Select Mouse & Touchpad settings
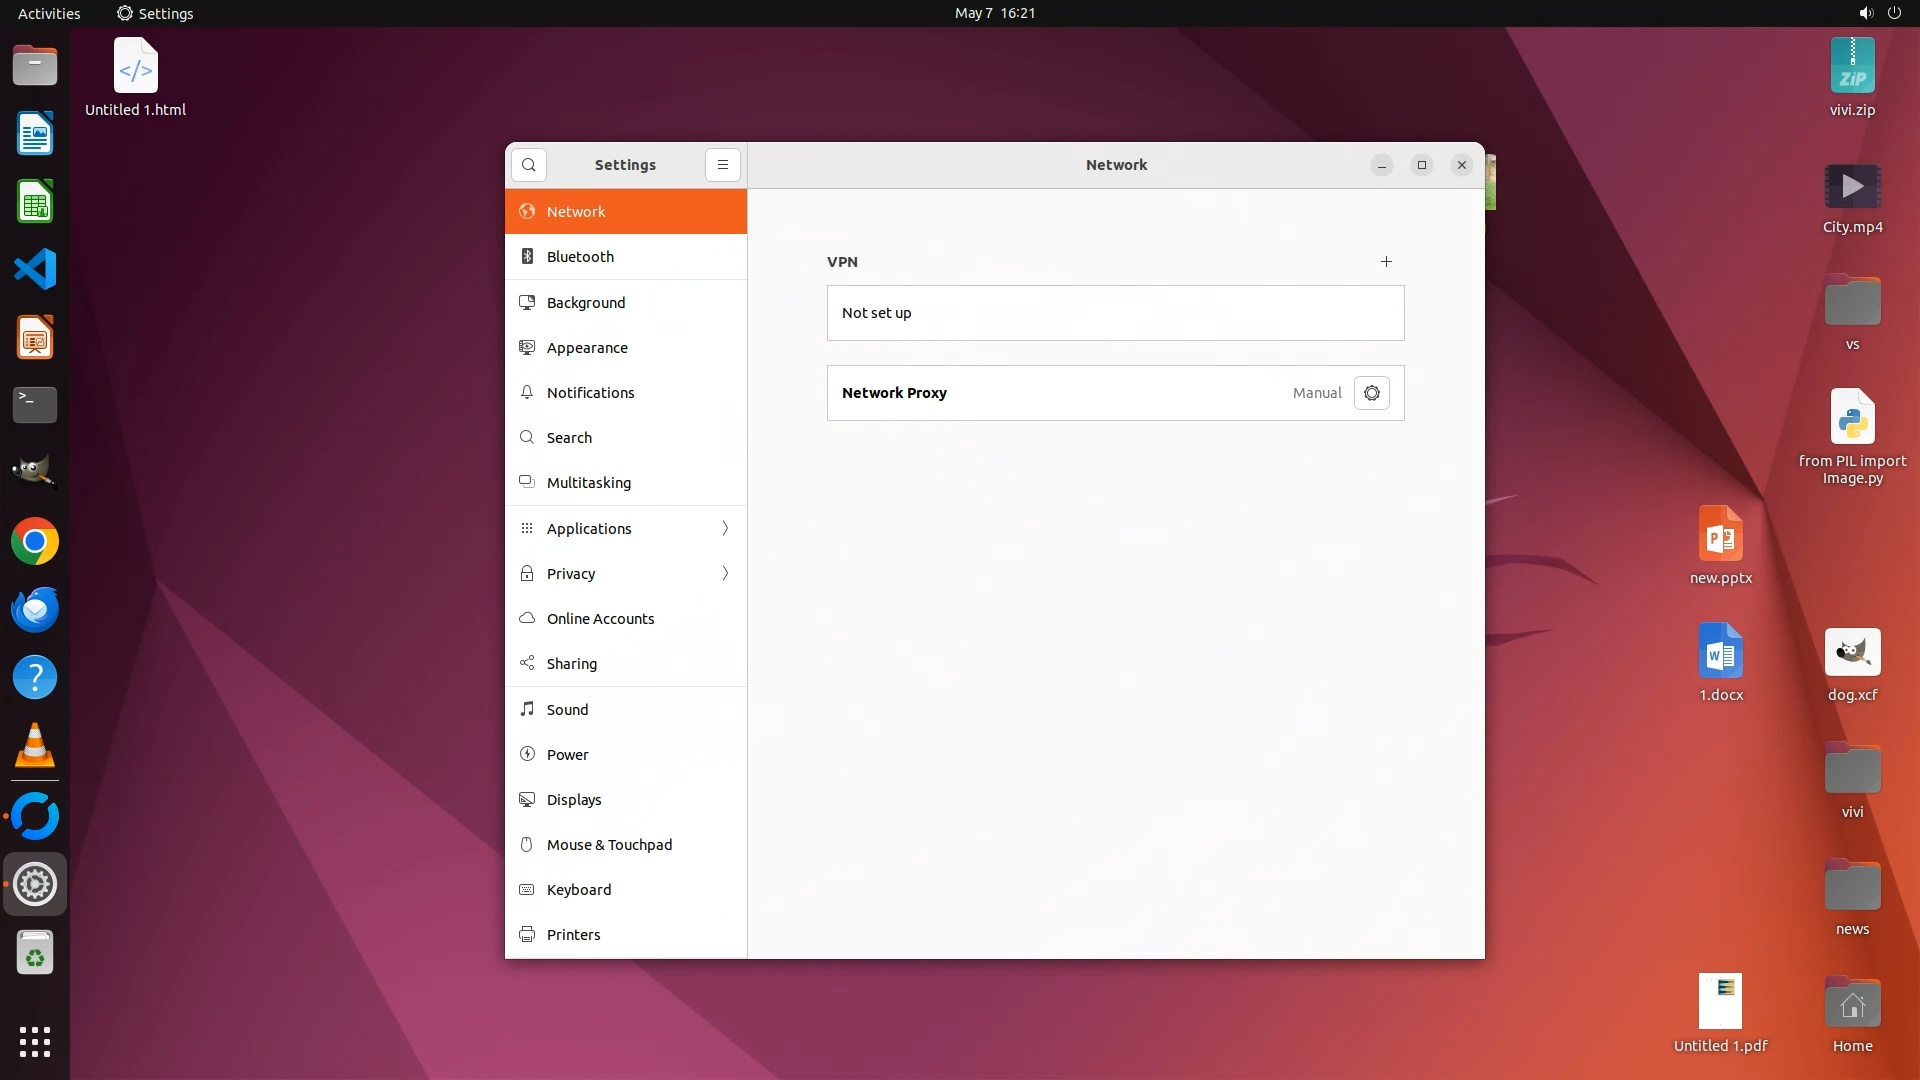The width and height of the screenshot is (1920, 1080). click(609, 845)
